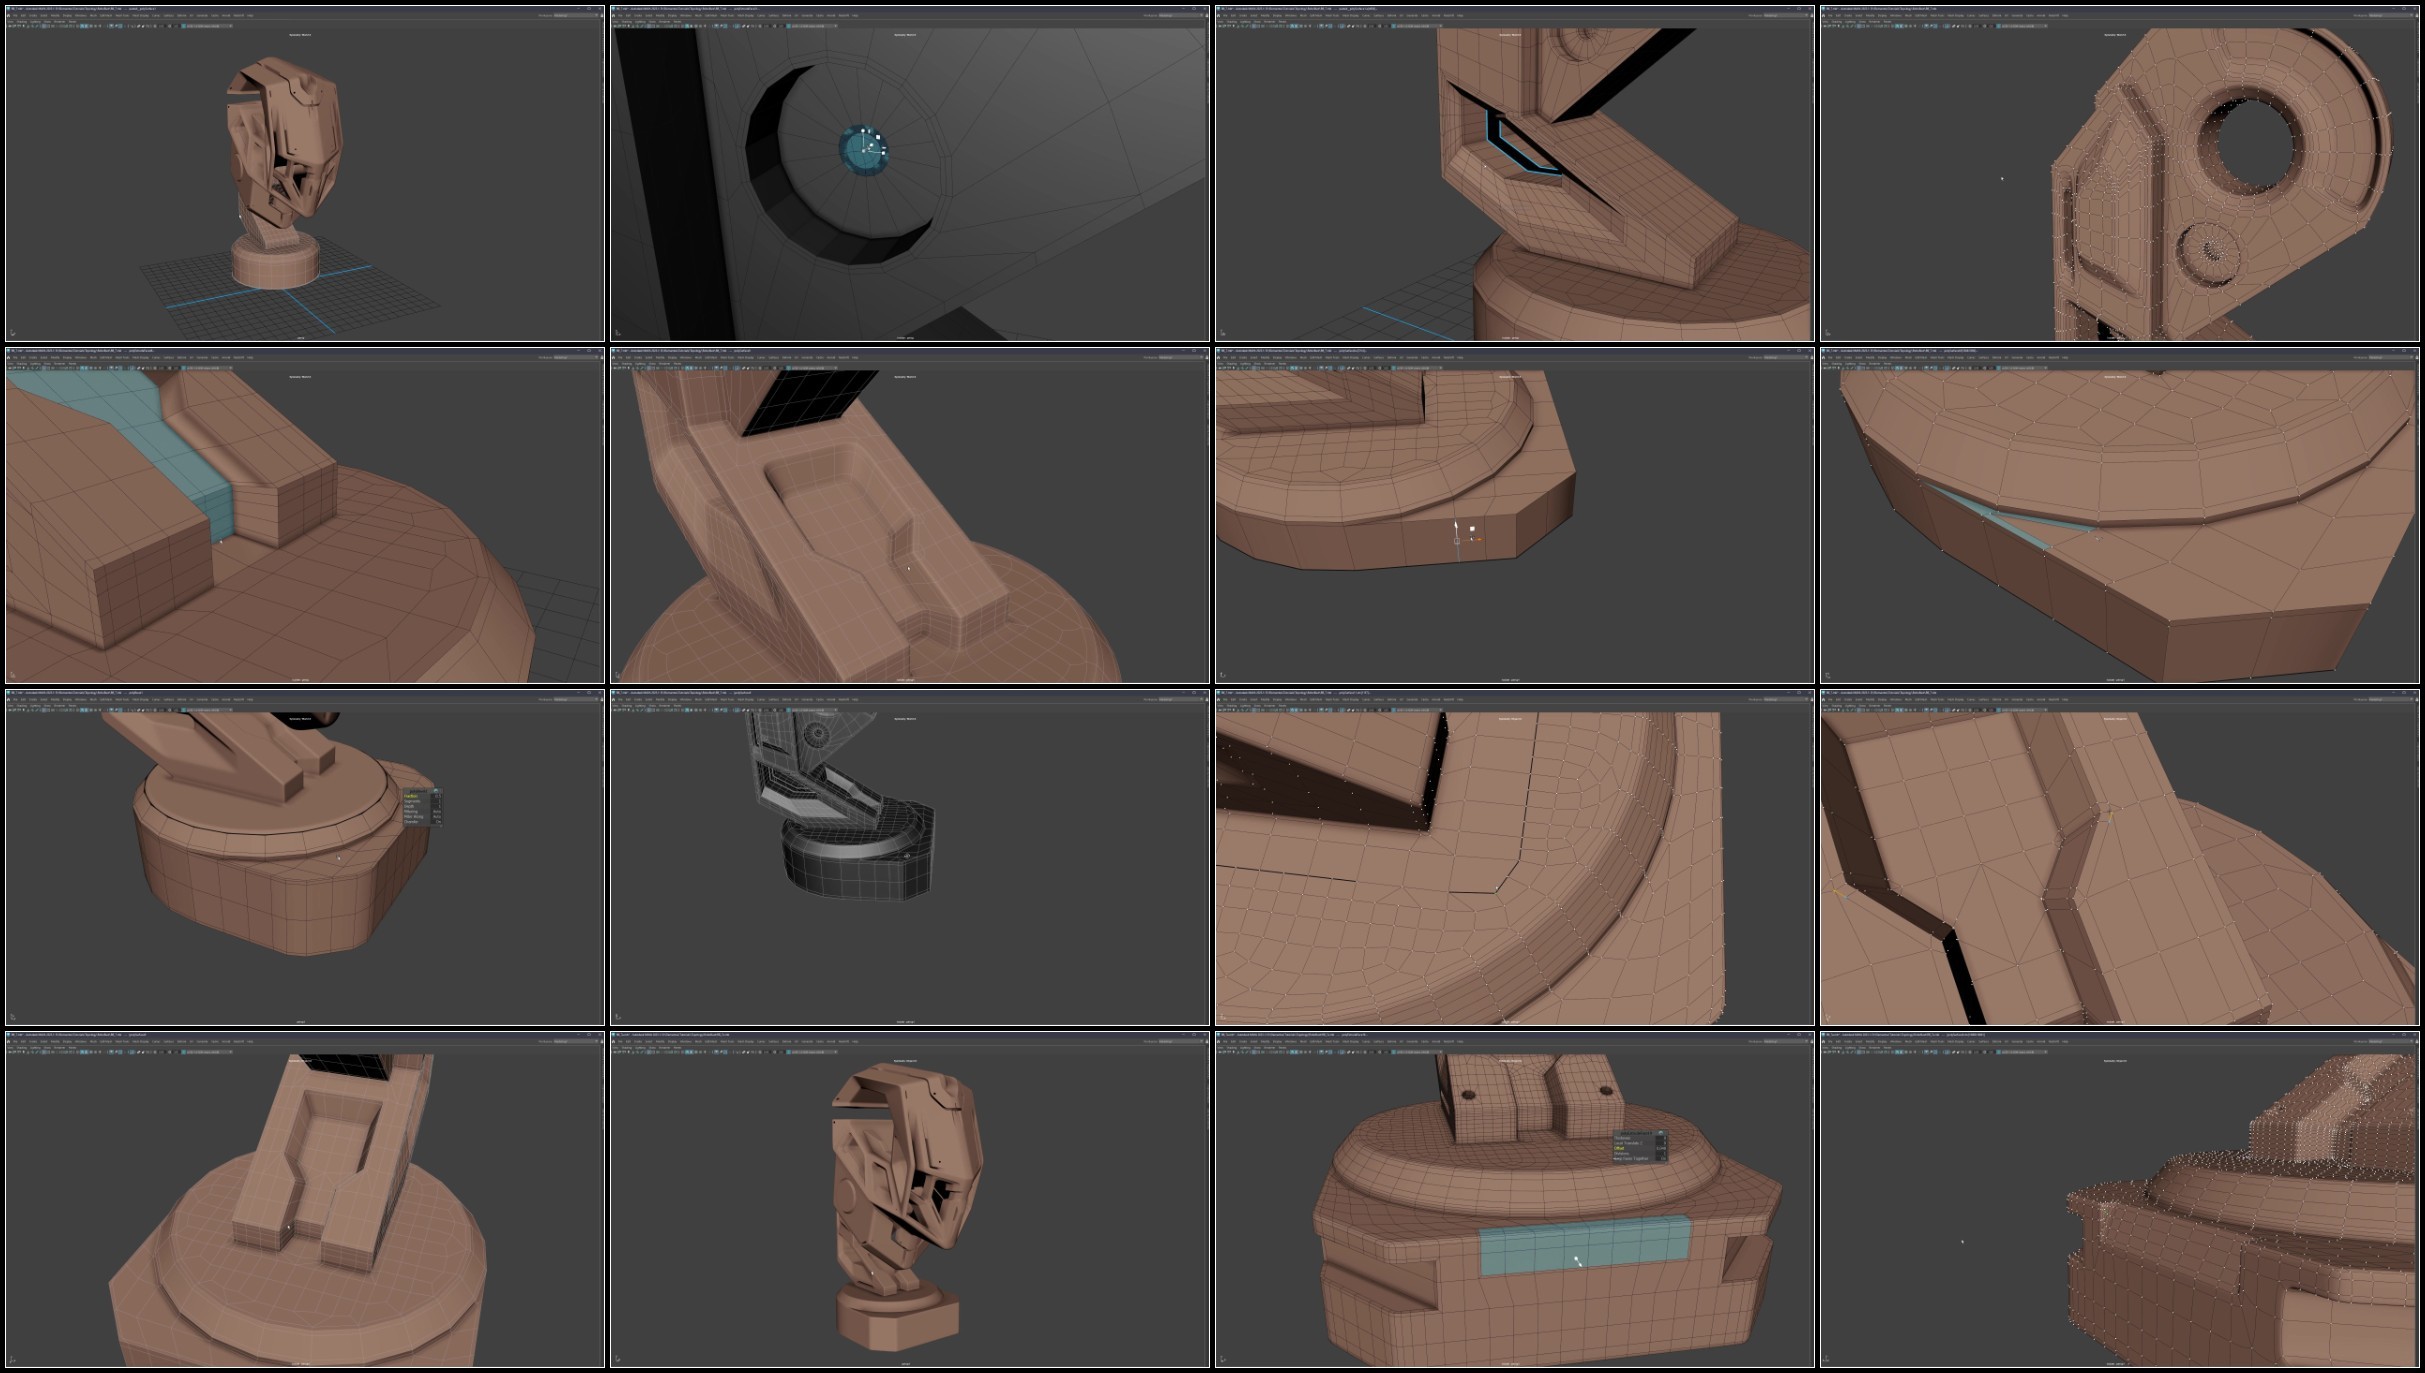Open the Show panel menu in the helmet-on-grid frame

47,22
